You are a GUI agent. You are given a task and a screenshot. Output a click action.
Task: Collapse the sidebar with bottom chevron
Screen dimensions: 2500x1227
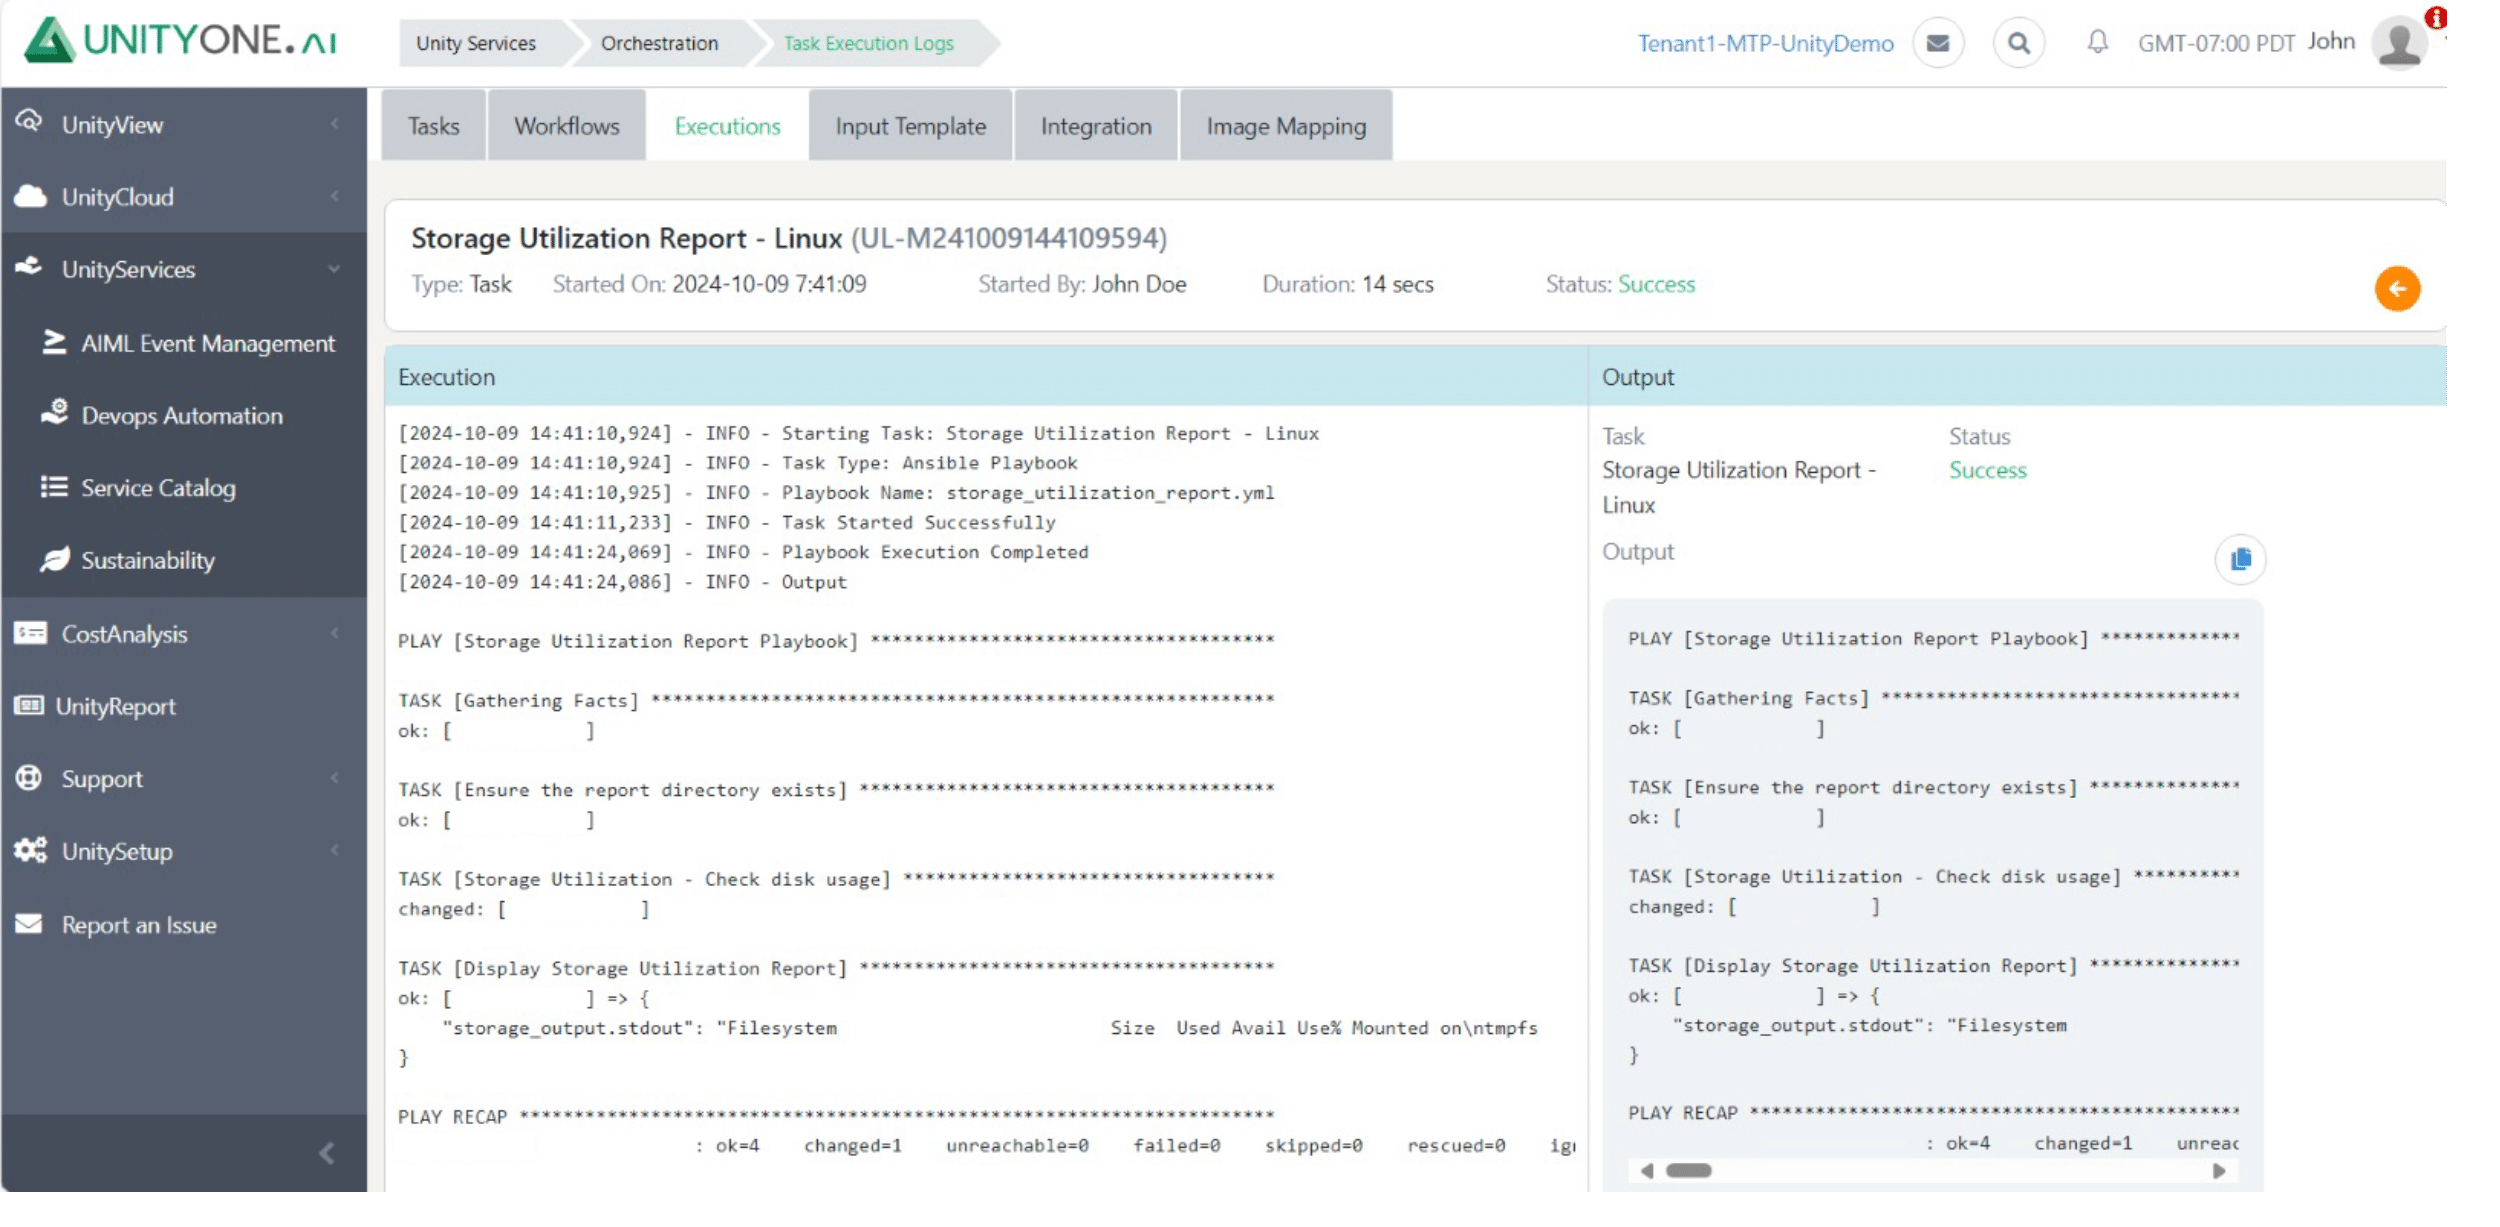[x=327, y=1153]
